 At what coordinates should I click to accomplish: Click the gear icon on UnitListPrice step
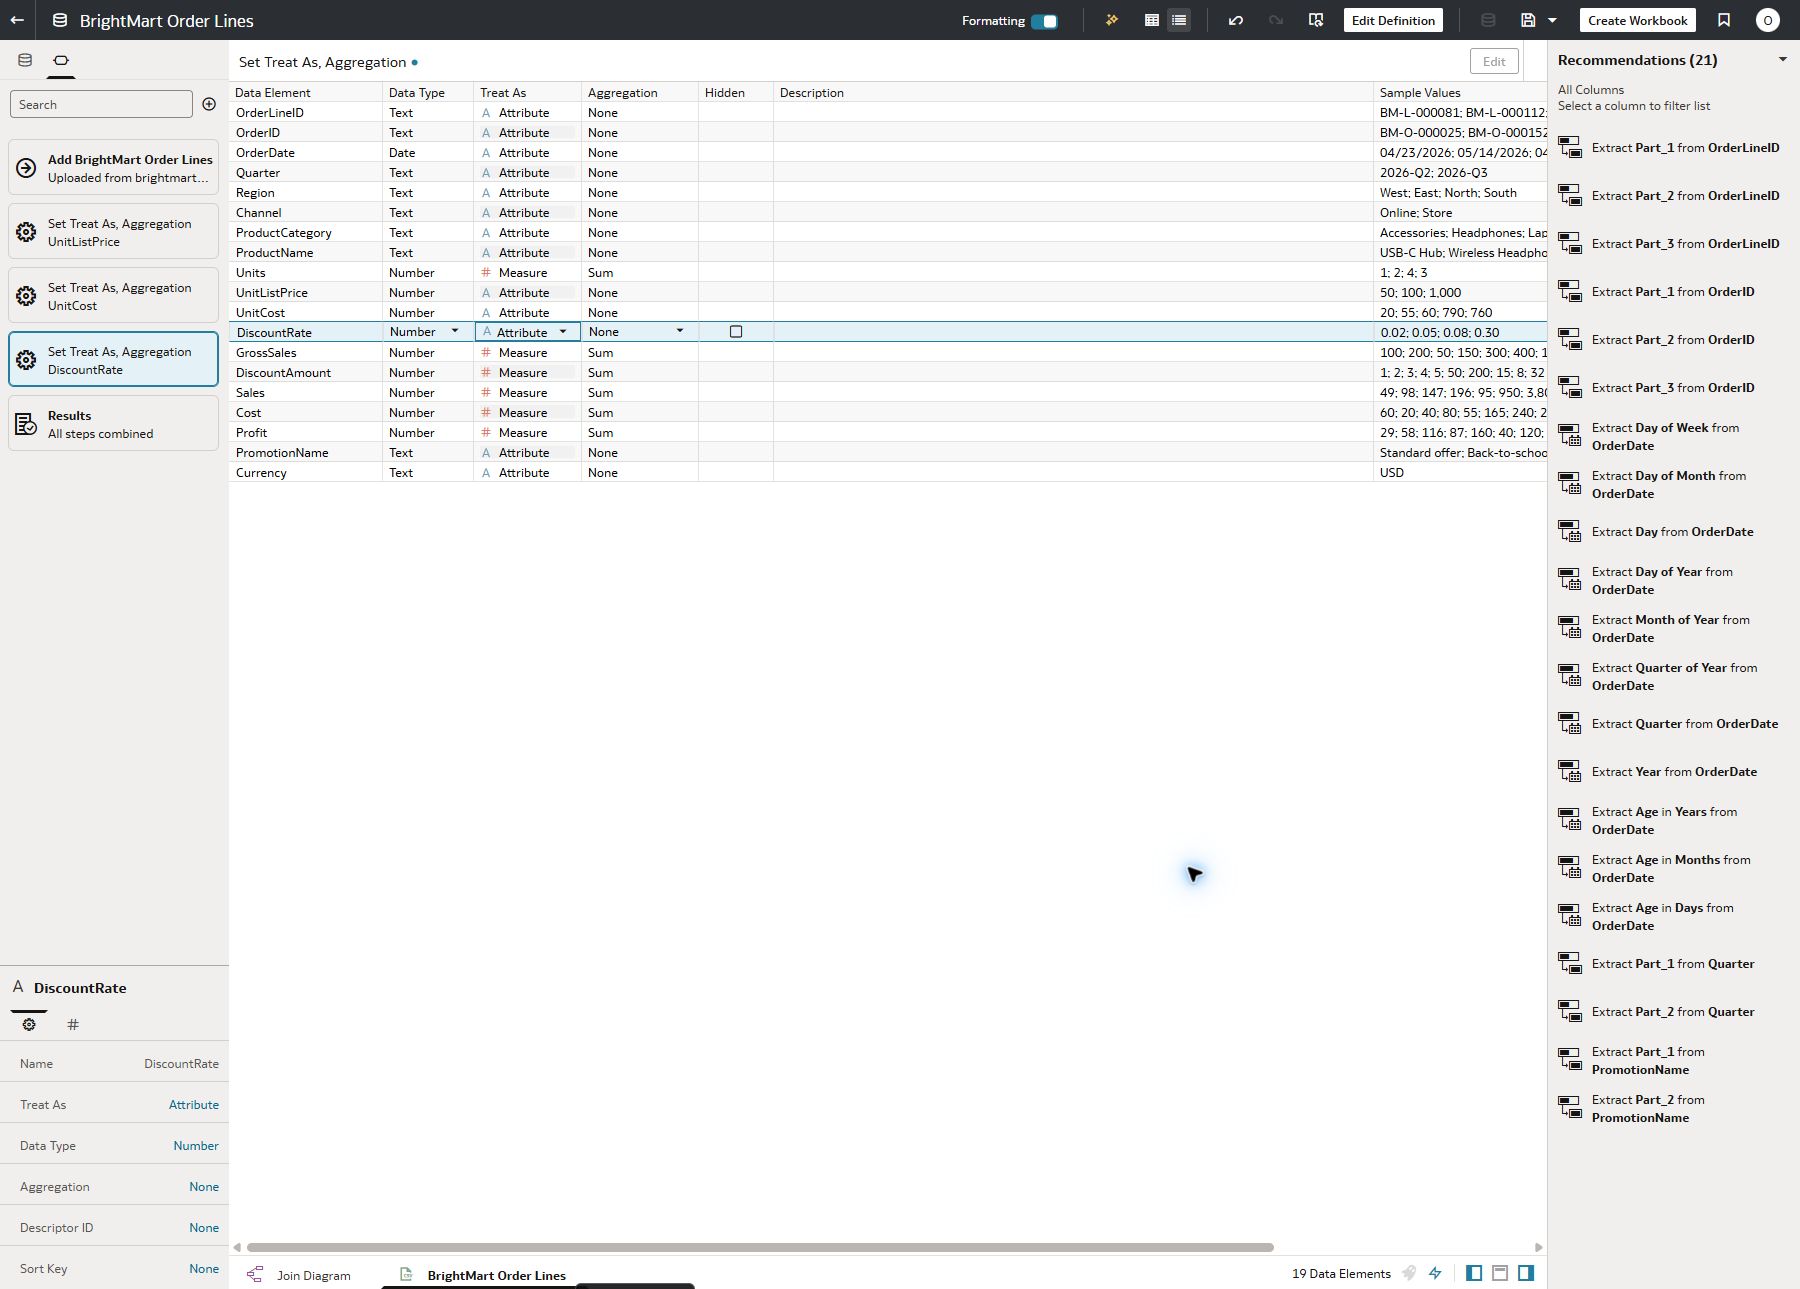pos(27,232)
